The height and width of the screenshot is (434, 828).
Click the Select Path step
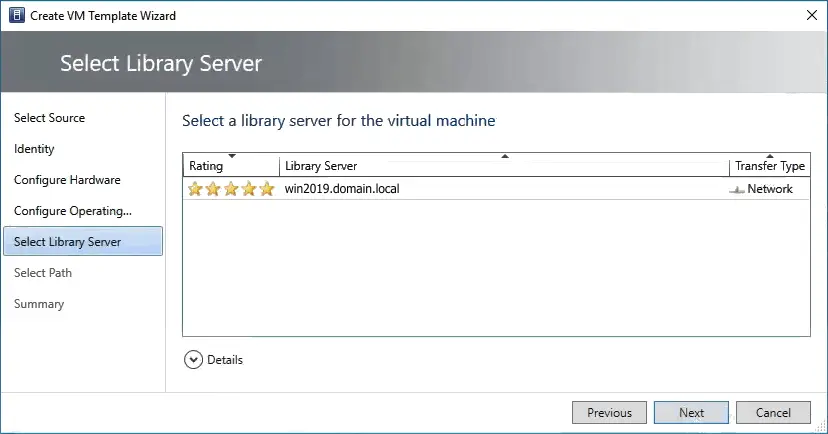pyautogui.click(x=43, y=273)
